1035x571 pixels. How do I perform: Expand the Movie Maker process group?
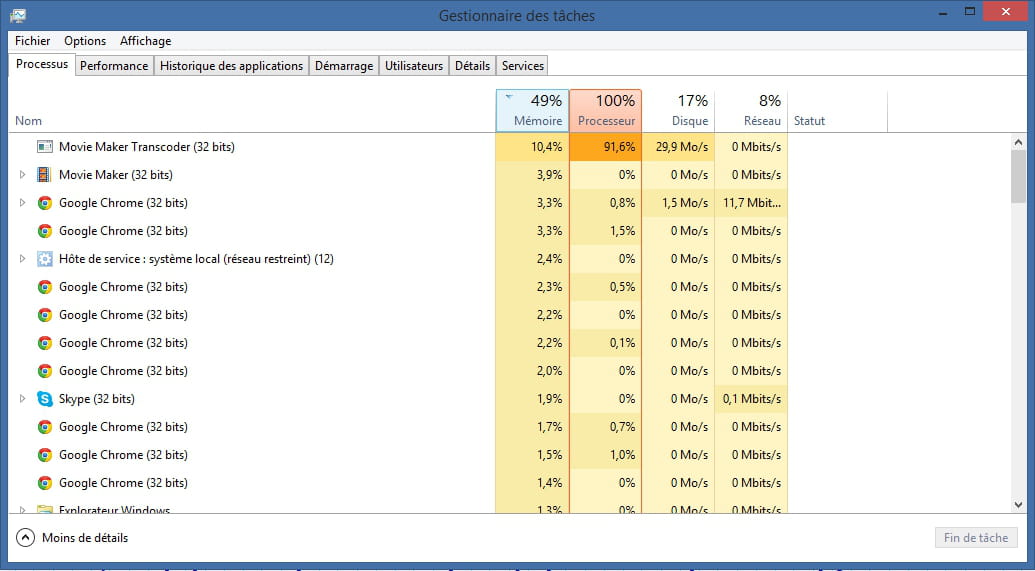22,175
